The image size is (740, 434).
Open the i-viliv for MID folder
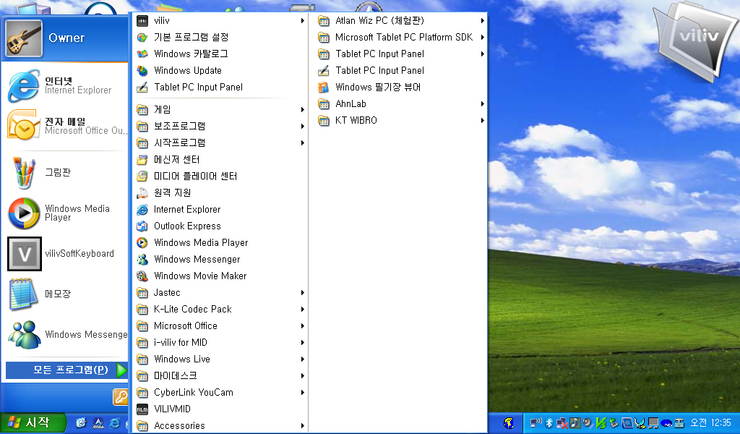[x=220, y=342]
